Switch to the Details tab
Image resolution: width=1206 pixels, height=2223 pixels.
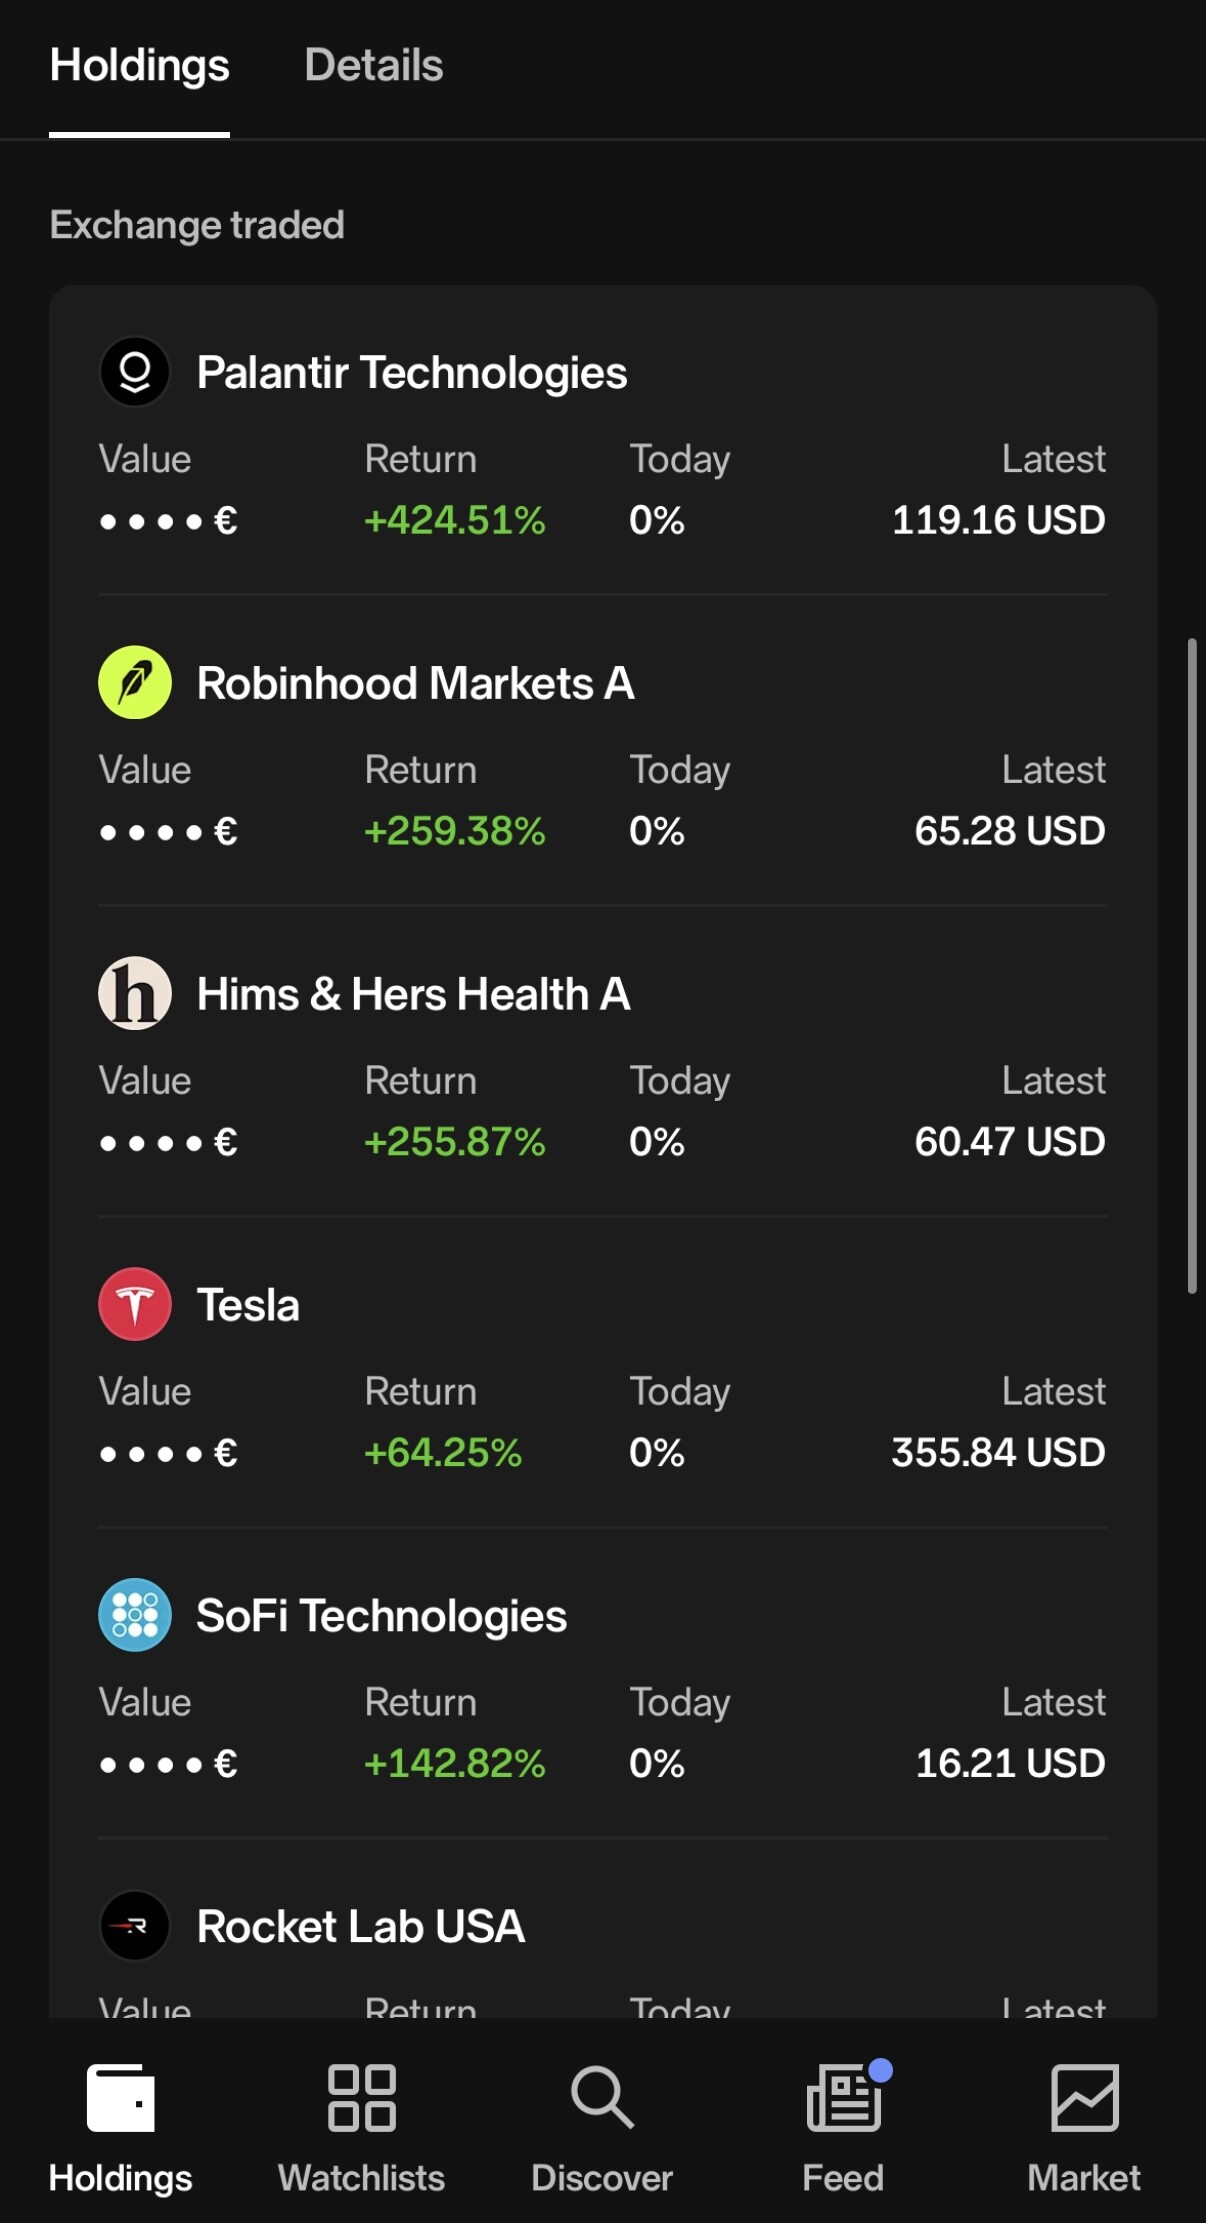click(373, 66)
